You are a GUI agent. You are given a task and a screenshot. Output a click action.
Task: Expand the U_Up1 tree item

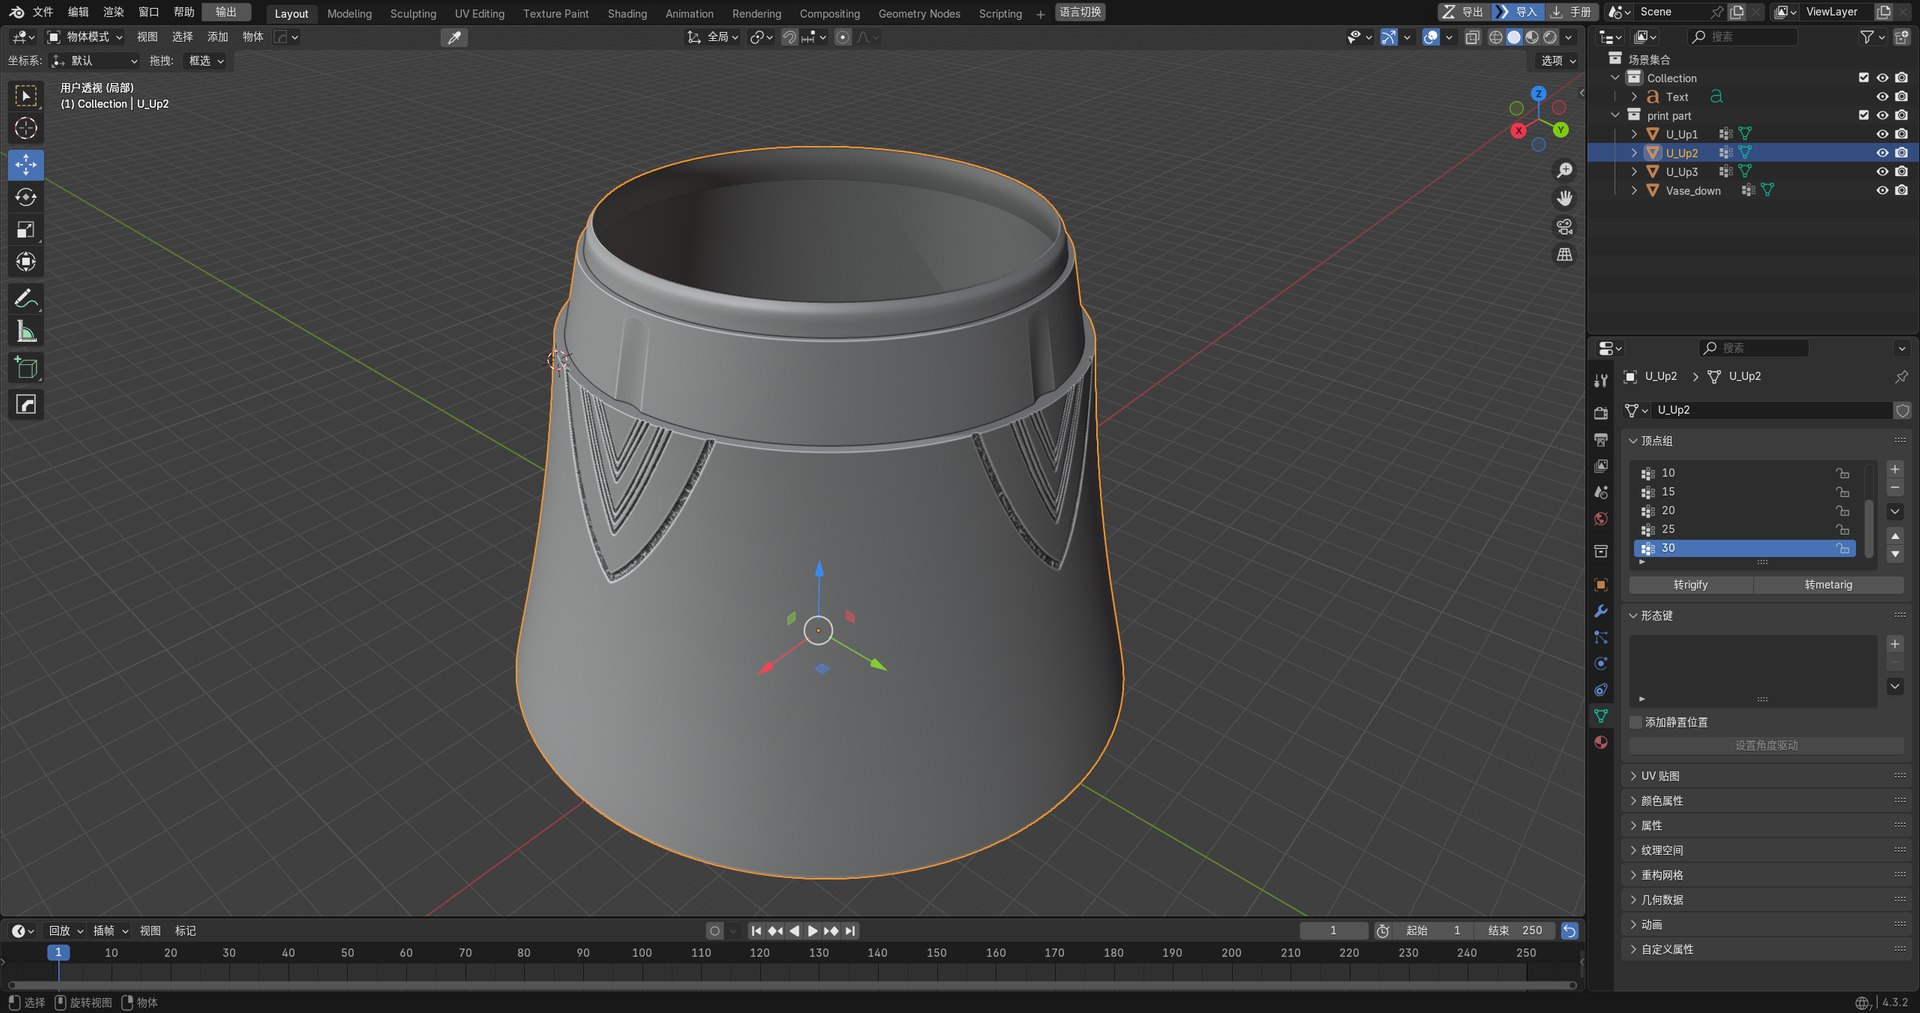click(1634, 134)
